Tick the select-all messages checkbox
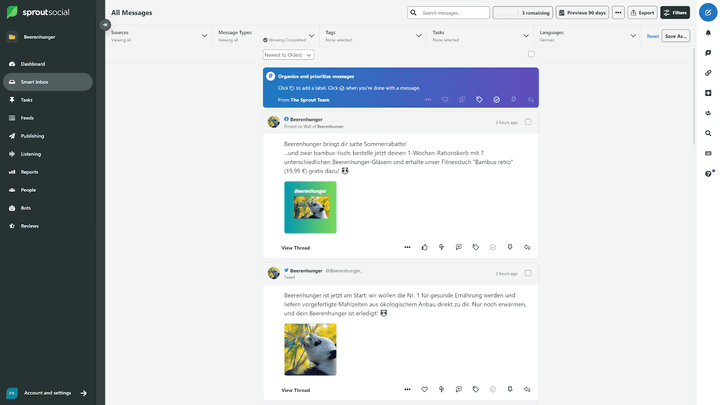The height and width of the screenshot is (405, 720). click(x=531, y=54)
